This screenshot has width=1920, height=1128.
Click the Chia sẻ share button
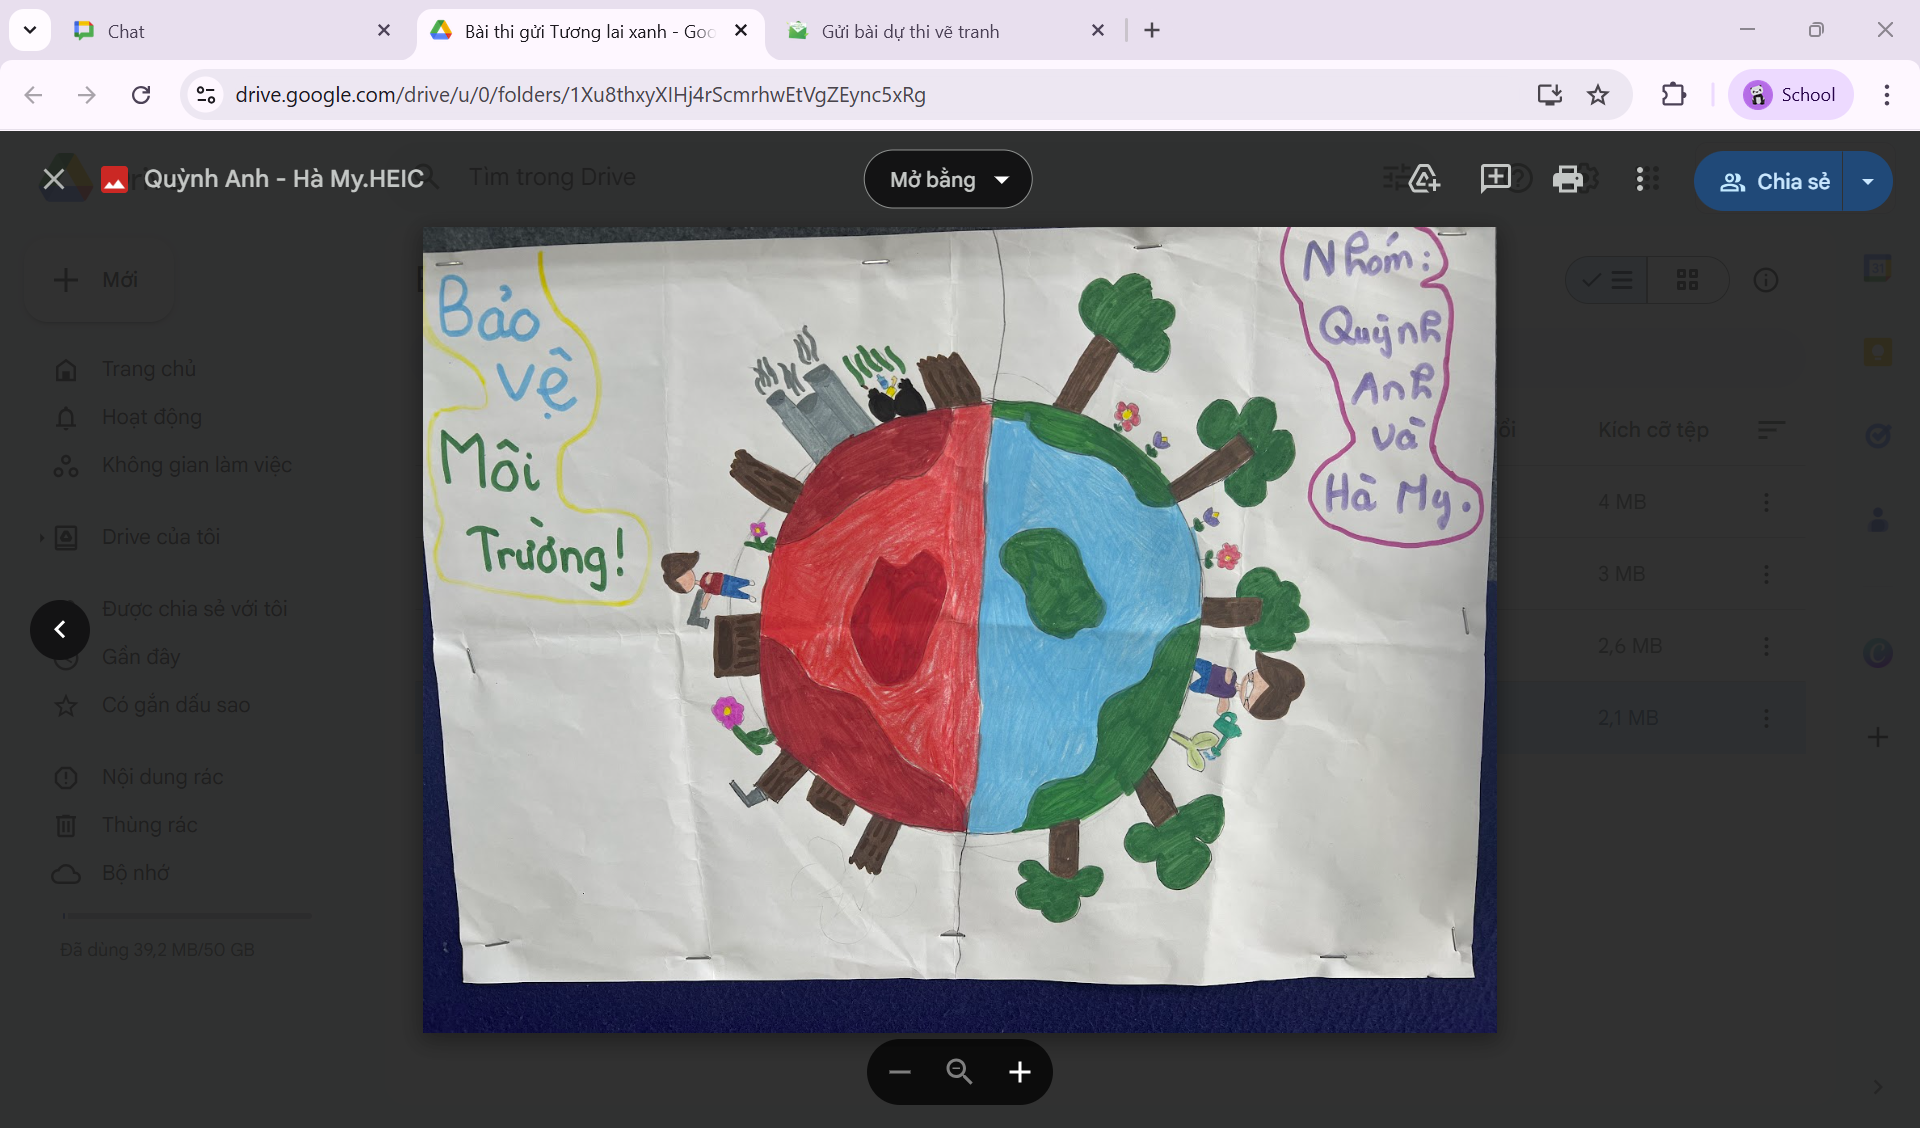(1768, 181)
